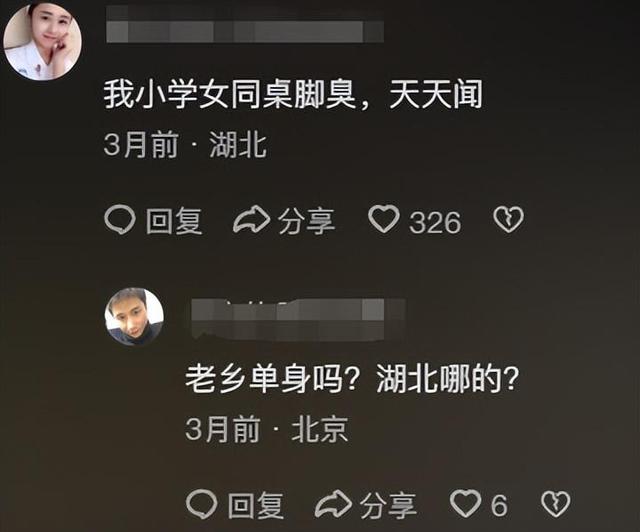Screen dimensions: 640x532
Task: Tap 分享 under the 北京 comment
Action: click(388, 505)
